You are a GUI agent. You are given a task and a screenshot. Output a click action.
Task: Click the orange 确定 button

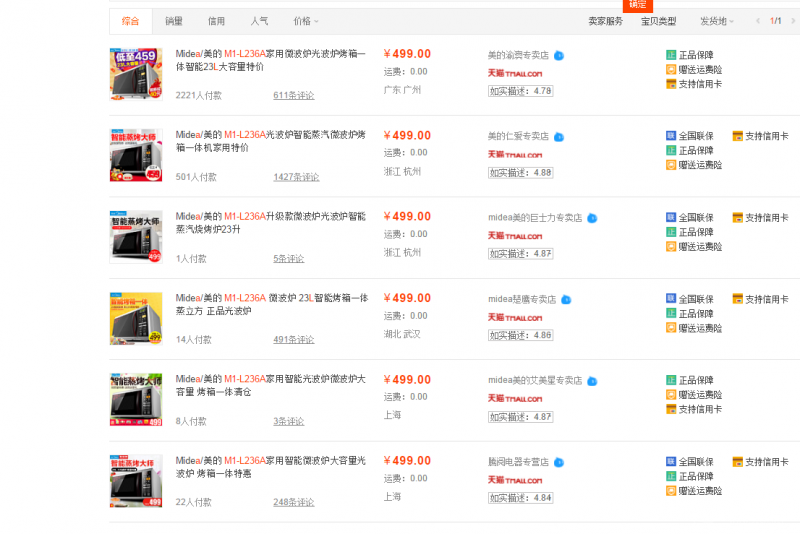click(638, 5)
